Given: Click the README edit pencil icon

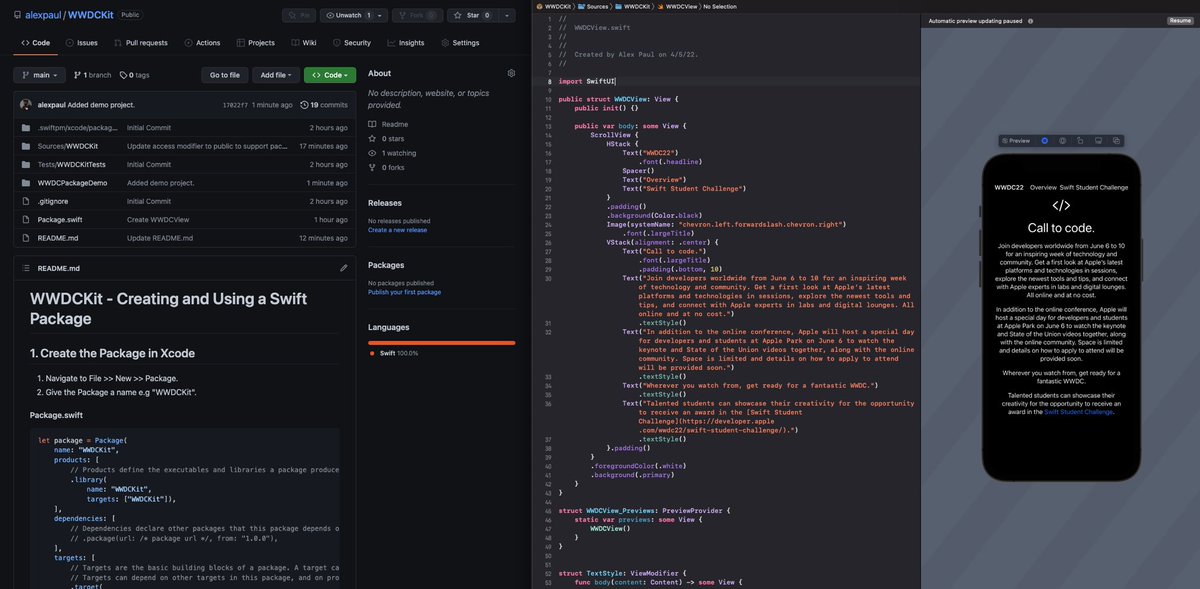Looking at the screenshot, I should (343, 268).
